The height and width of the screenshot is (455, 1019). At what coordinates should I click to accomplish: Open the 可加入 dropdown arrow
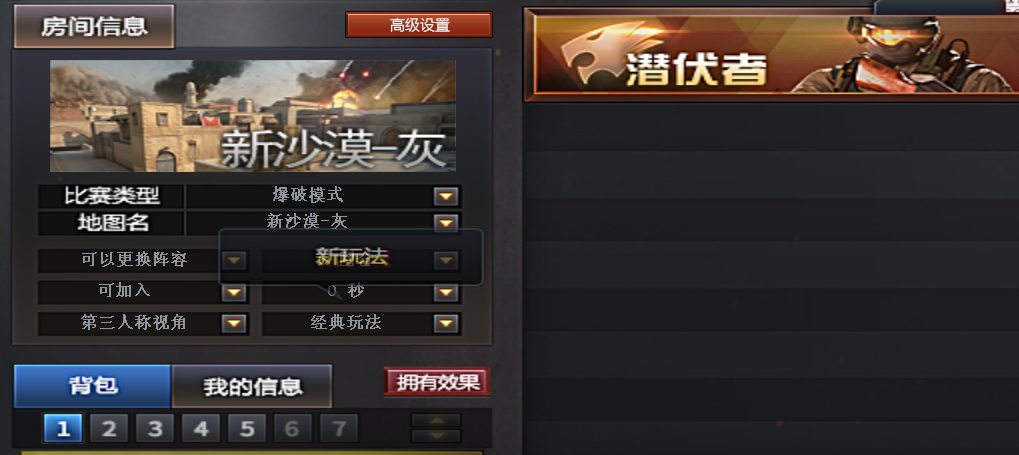point(234,292)
